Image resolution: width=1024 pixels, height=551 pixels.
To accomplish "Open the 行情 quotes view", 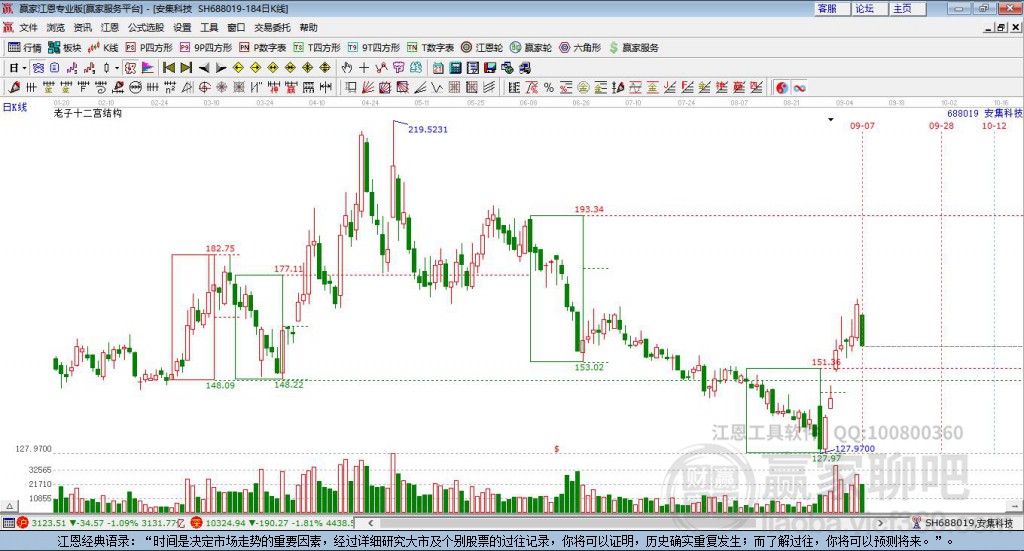I will point(24,48).
